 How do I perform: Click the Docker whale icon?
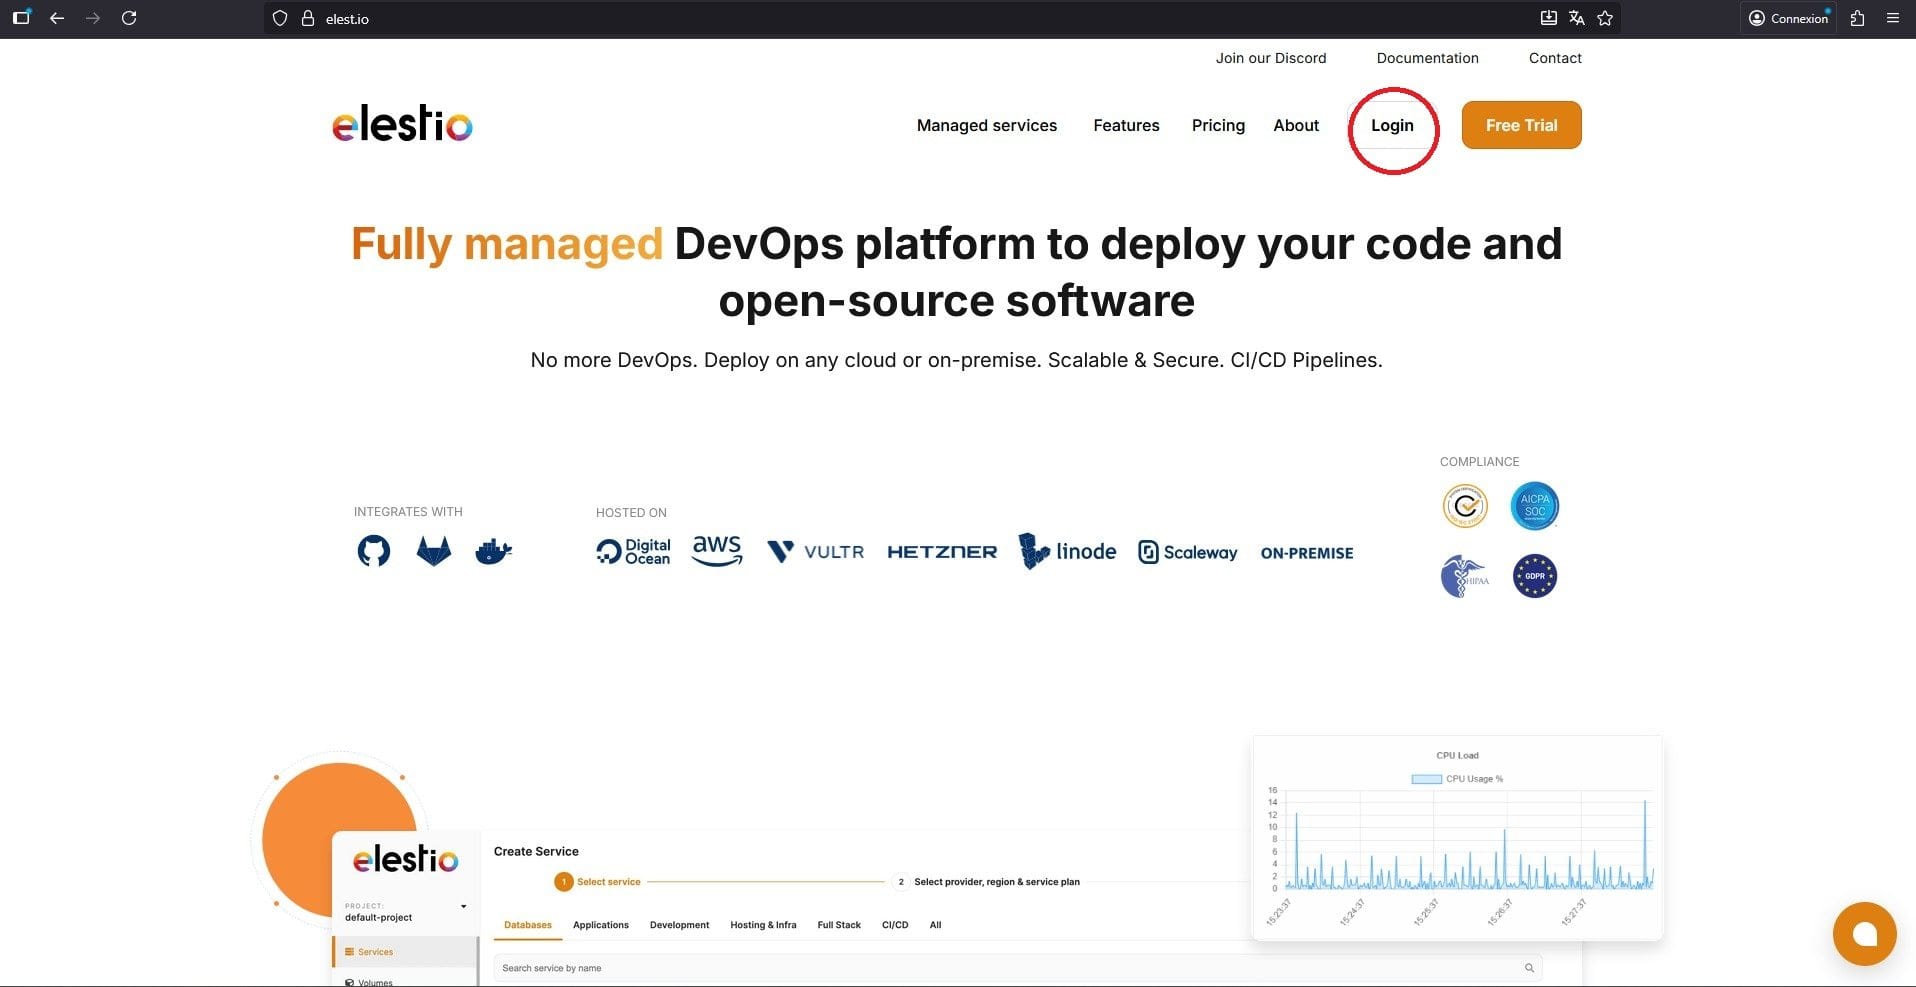[493, 551]
